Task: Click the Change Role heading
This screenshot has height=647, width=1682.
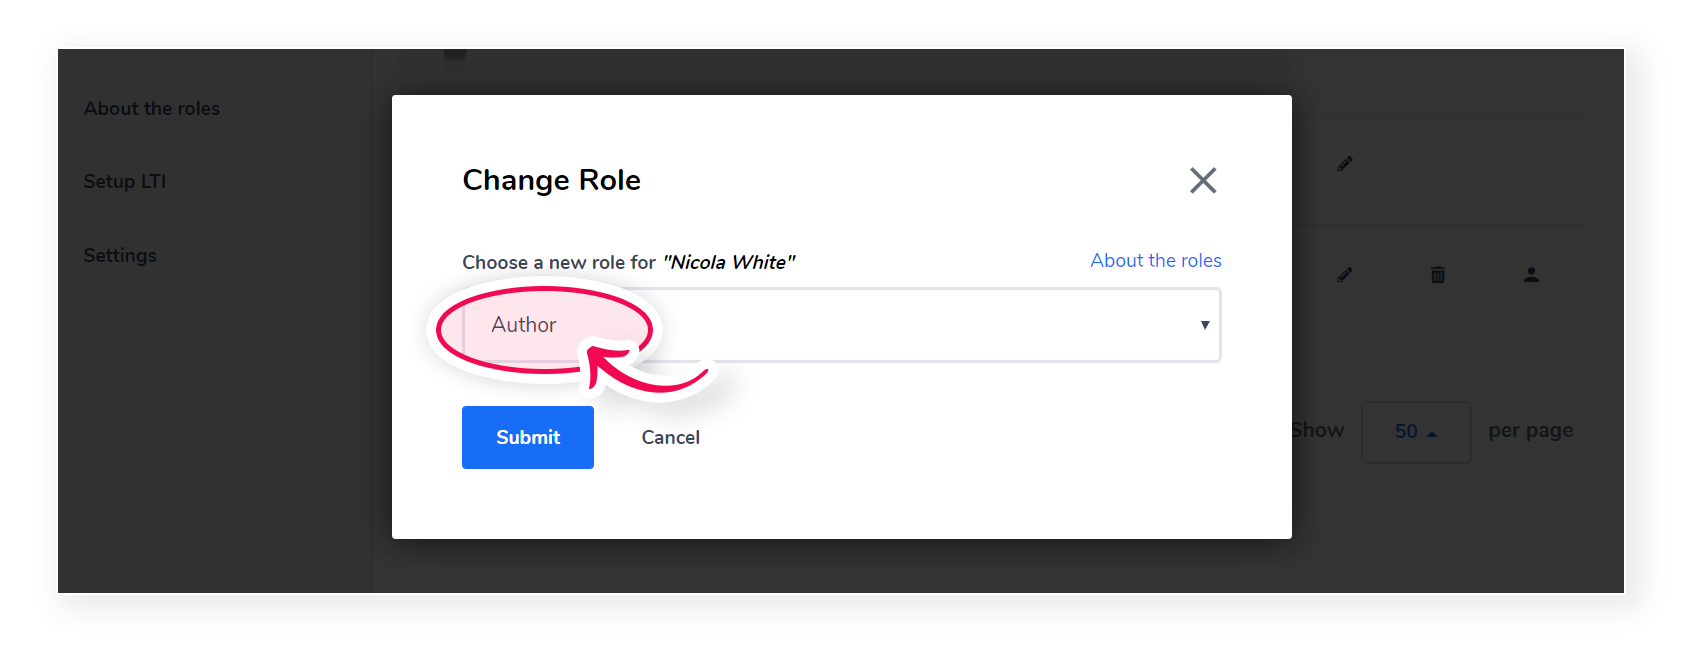Action: point(552,180)
